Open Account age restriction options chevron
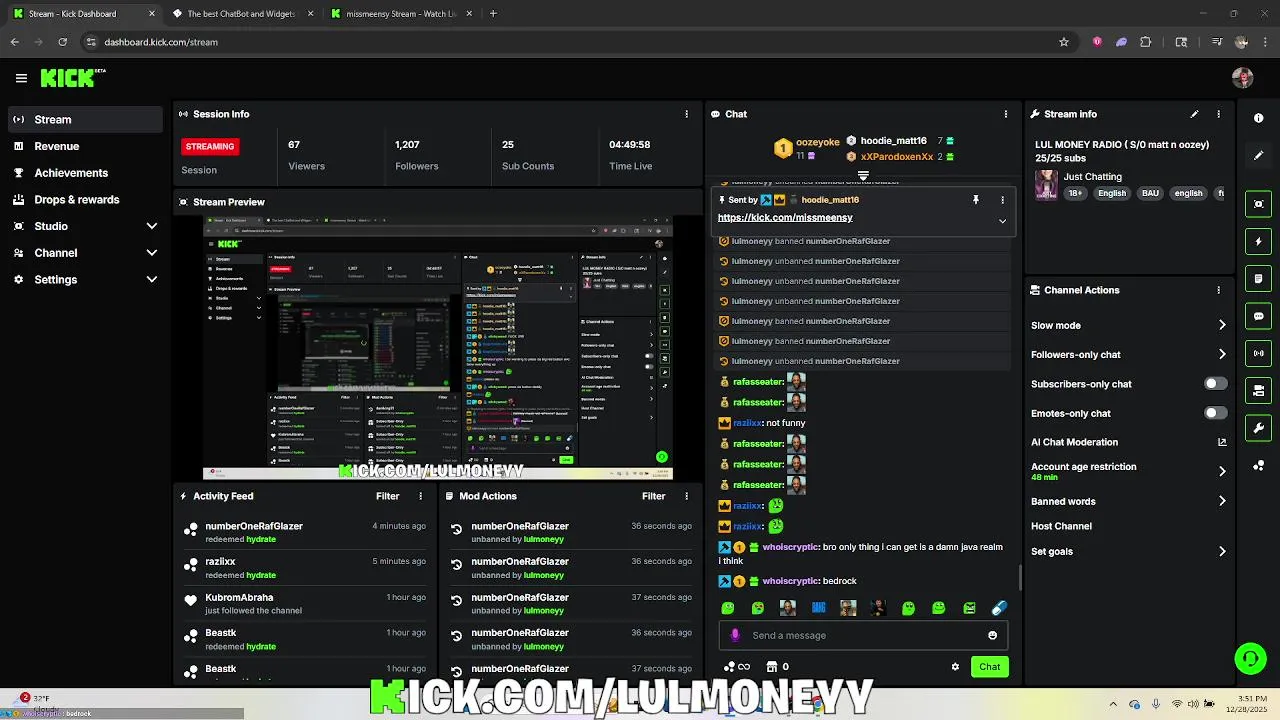The height and width of the screenshot is (720, 1280). pyautogui.click(x=1221, y=471)
